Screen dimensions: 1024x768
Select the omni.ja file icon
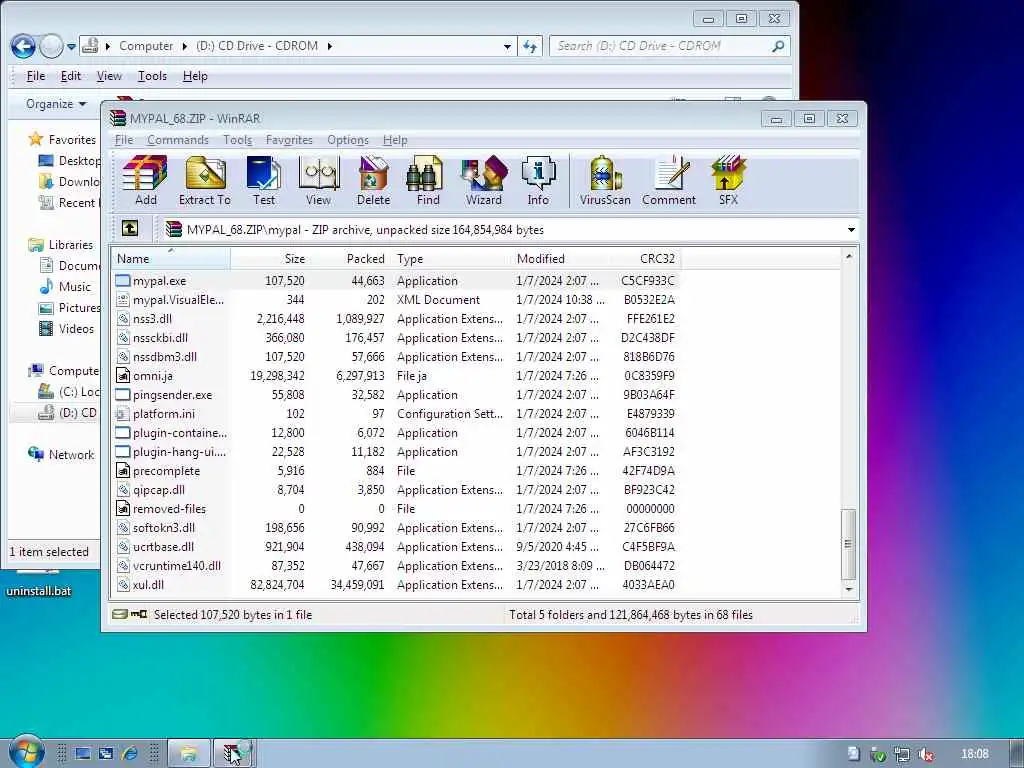(123, 376)
